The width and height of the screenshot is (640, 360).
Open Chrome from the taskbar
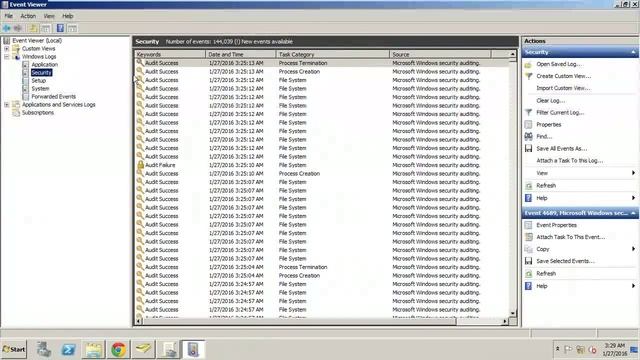[x=118, y=349]
